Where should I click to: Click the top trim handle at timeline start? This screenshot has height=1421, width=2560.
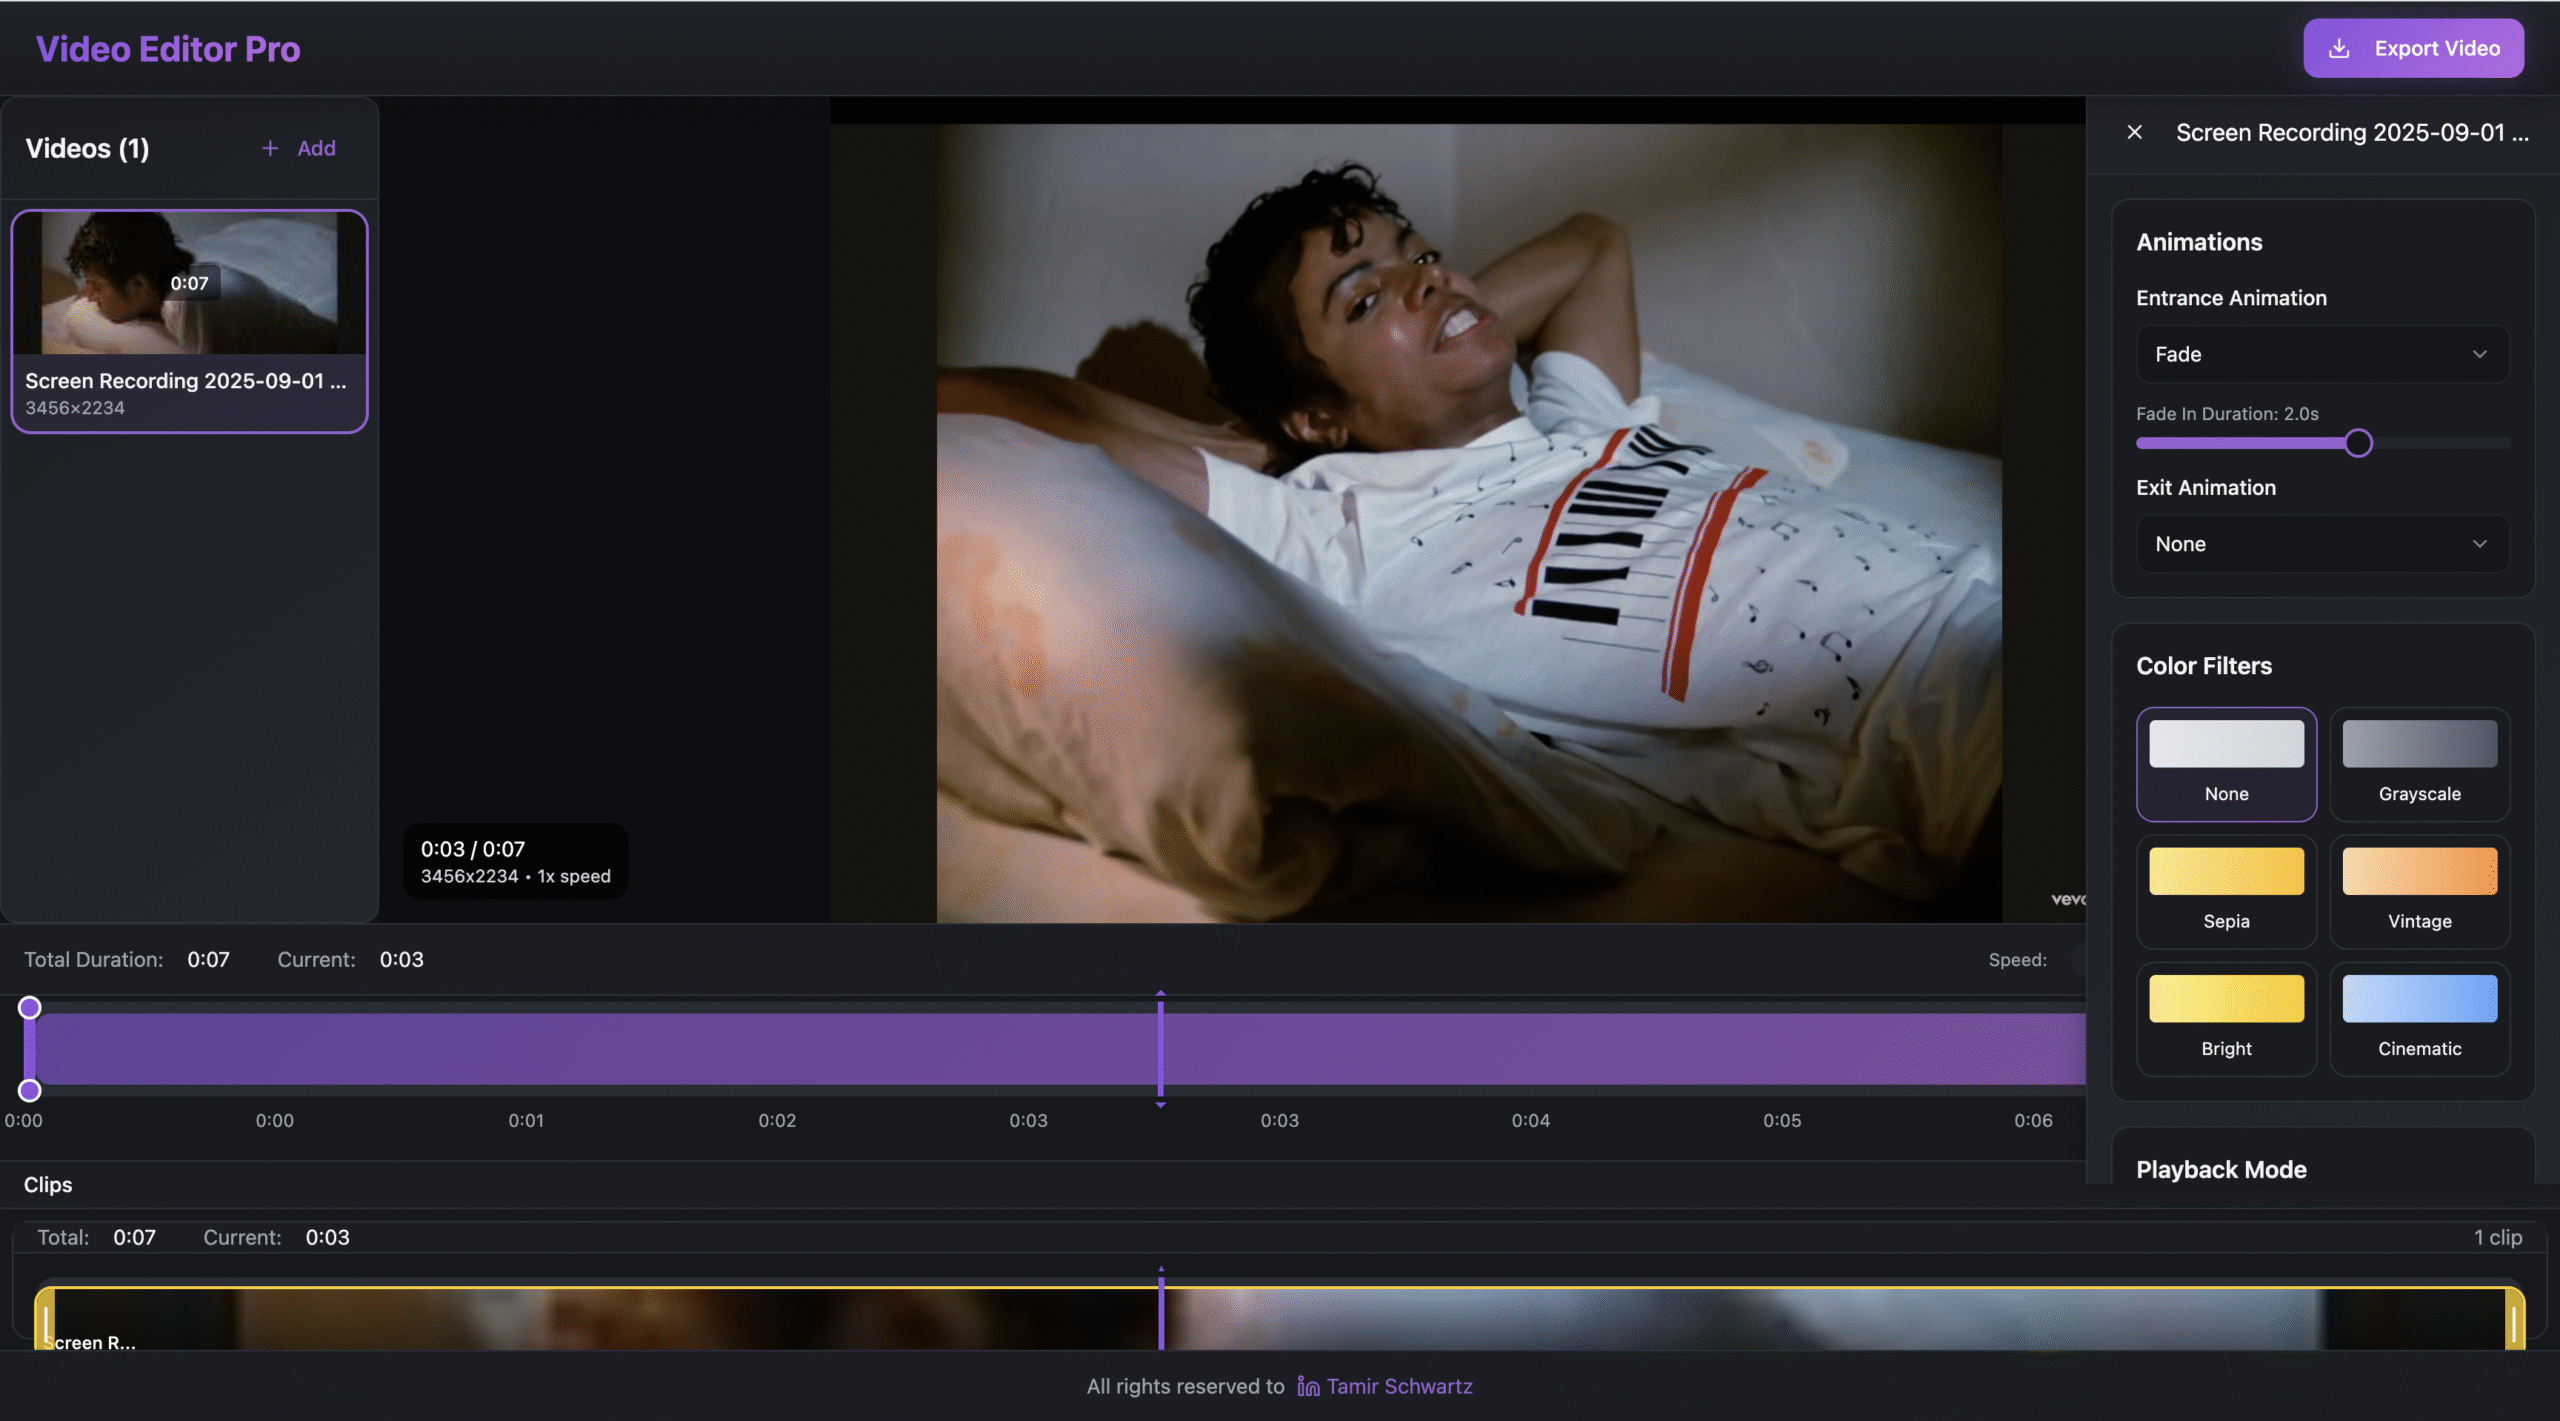30,1007
